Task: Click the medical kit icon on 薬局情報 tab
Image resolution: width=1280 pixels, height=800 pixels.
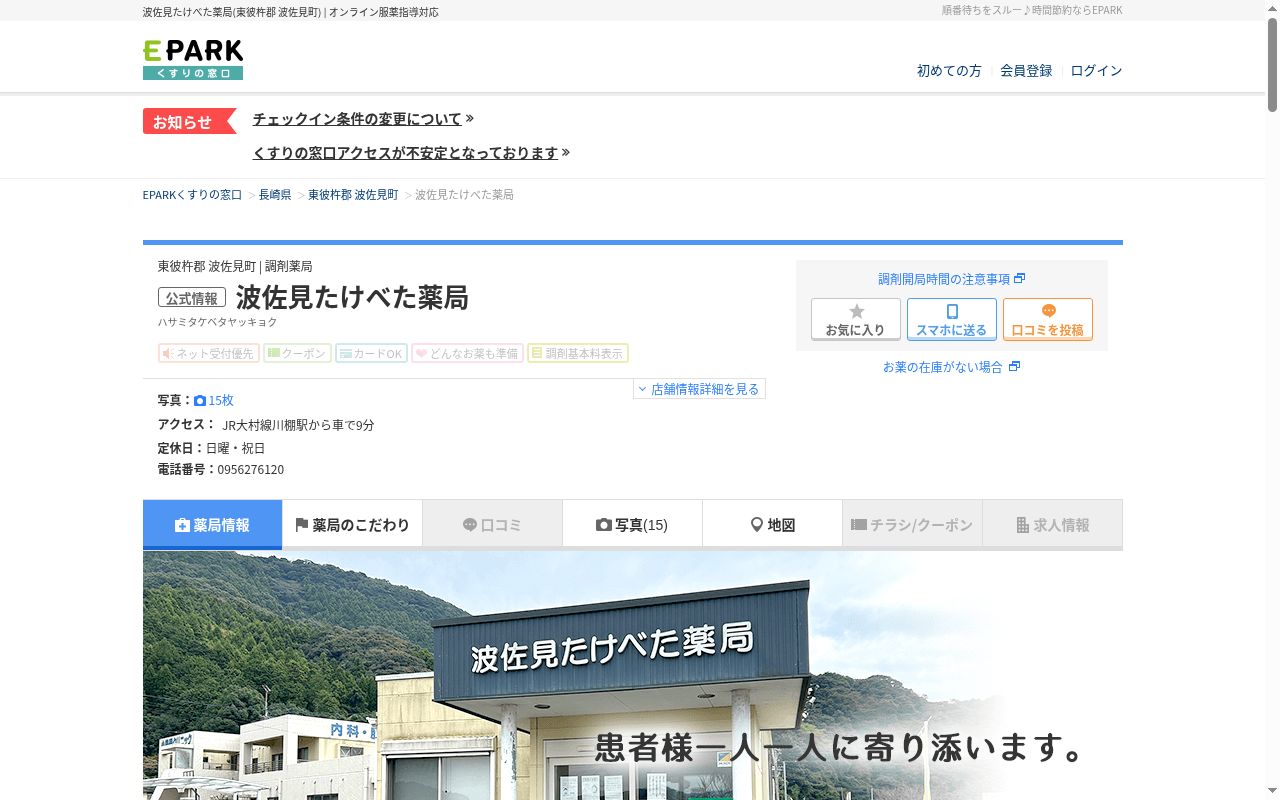Action: [182, 525]
